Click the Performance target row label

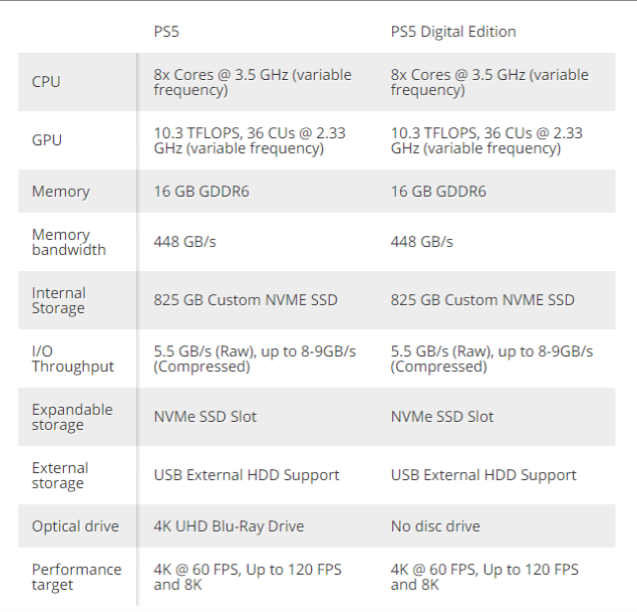pyautogui.click(x=76, y=576)
